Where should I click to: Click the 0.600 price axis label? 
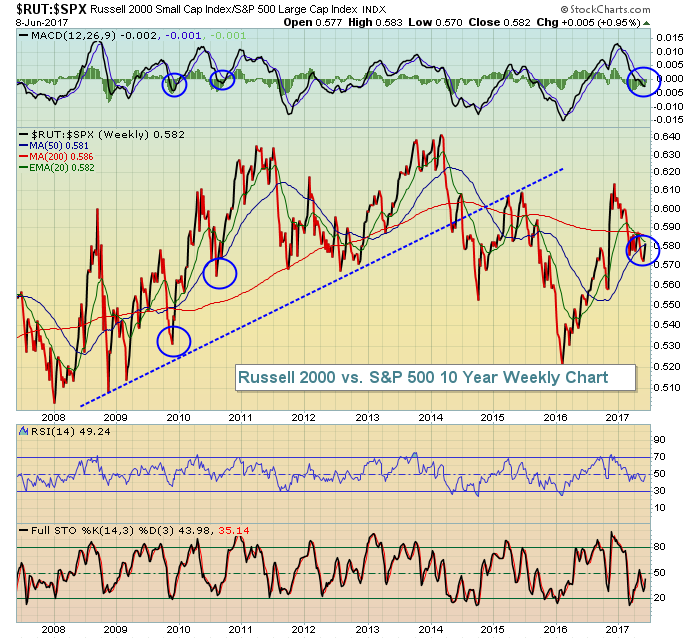[667, 209]
